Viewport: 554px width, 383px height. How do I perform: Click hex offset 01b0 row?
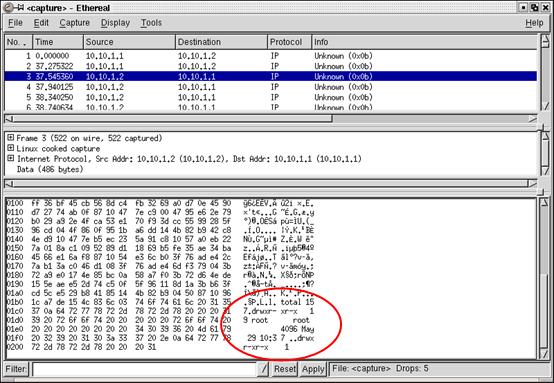tap(160, 302)
